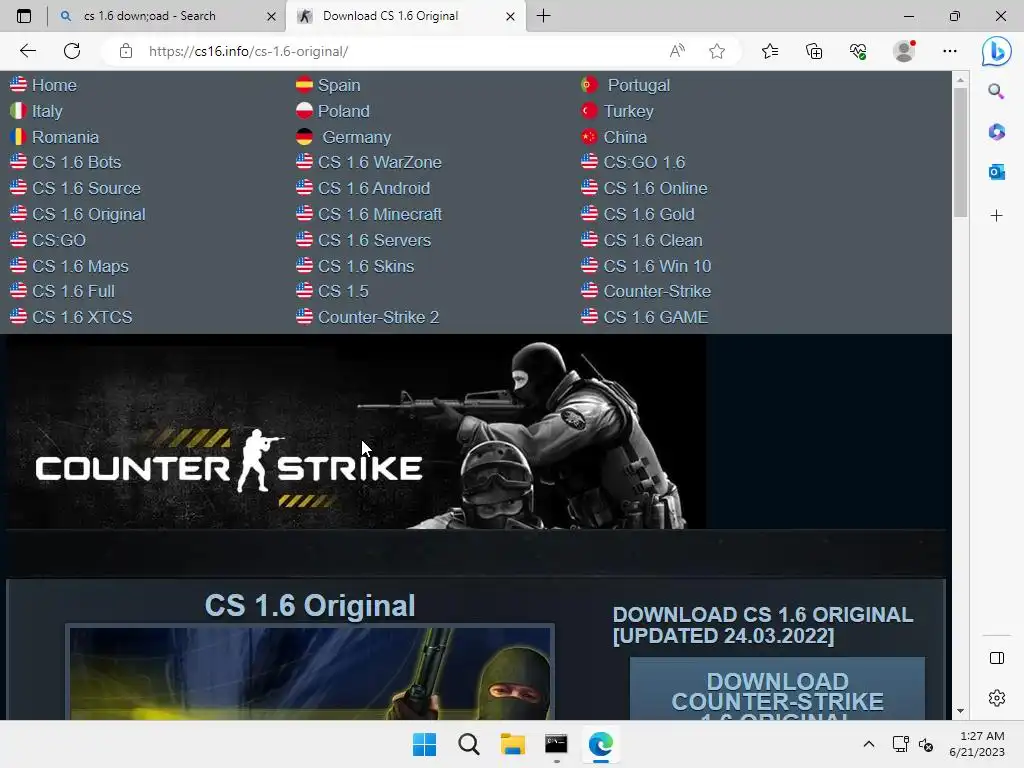Open CS 1.6 Minecraft link
The image size is (1024, 768).
(x=379, y=214)
